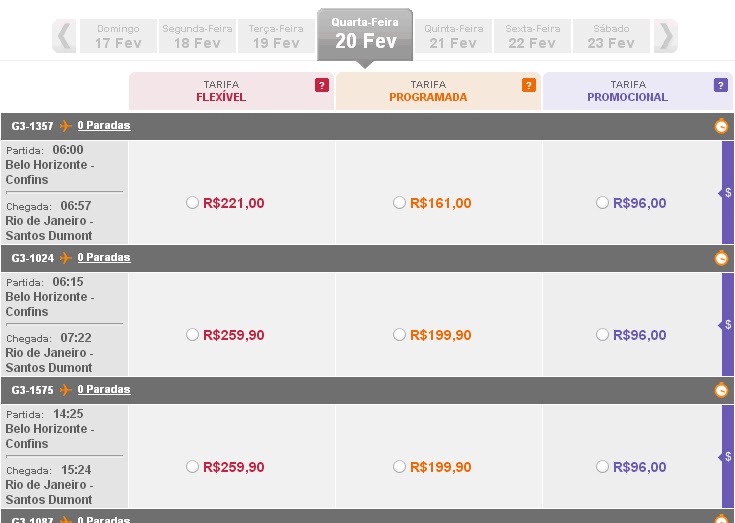Pick R$96,00 promotional fare for G3-1575
The width and height of the screenshot is (735, 523).
coord(602,467)
